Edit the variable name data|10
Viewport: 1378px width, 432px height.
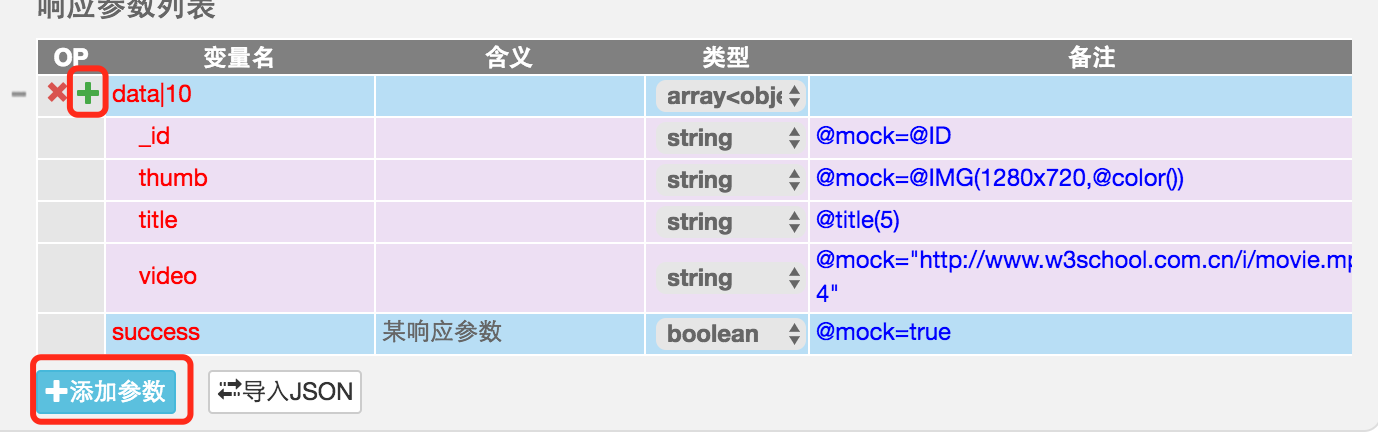[240, 95]
